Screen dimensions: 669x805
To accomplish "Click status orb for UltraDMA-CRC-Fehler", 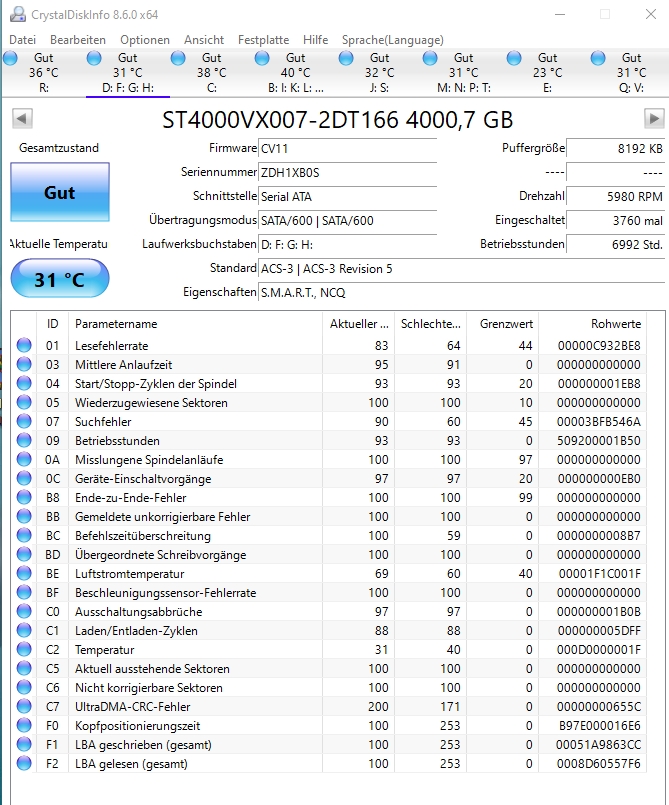I will pos(24,706).
